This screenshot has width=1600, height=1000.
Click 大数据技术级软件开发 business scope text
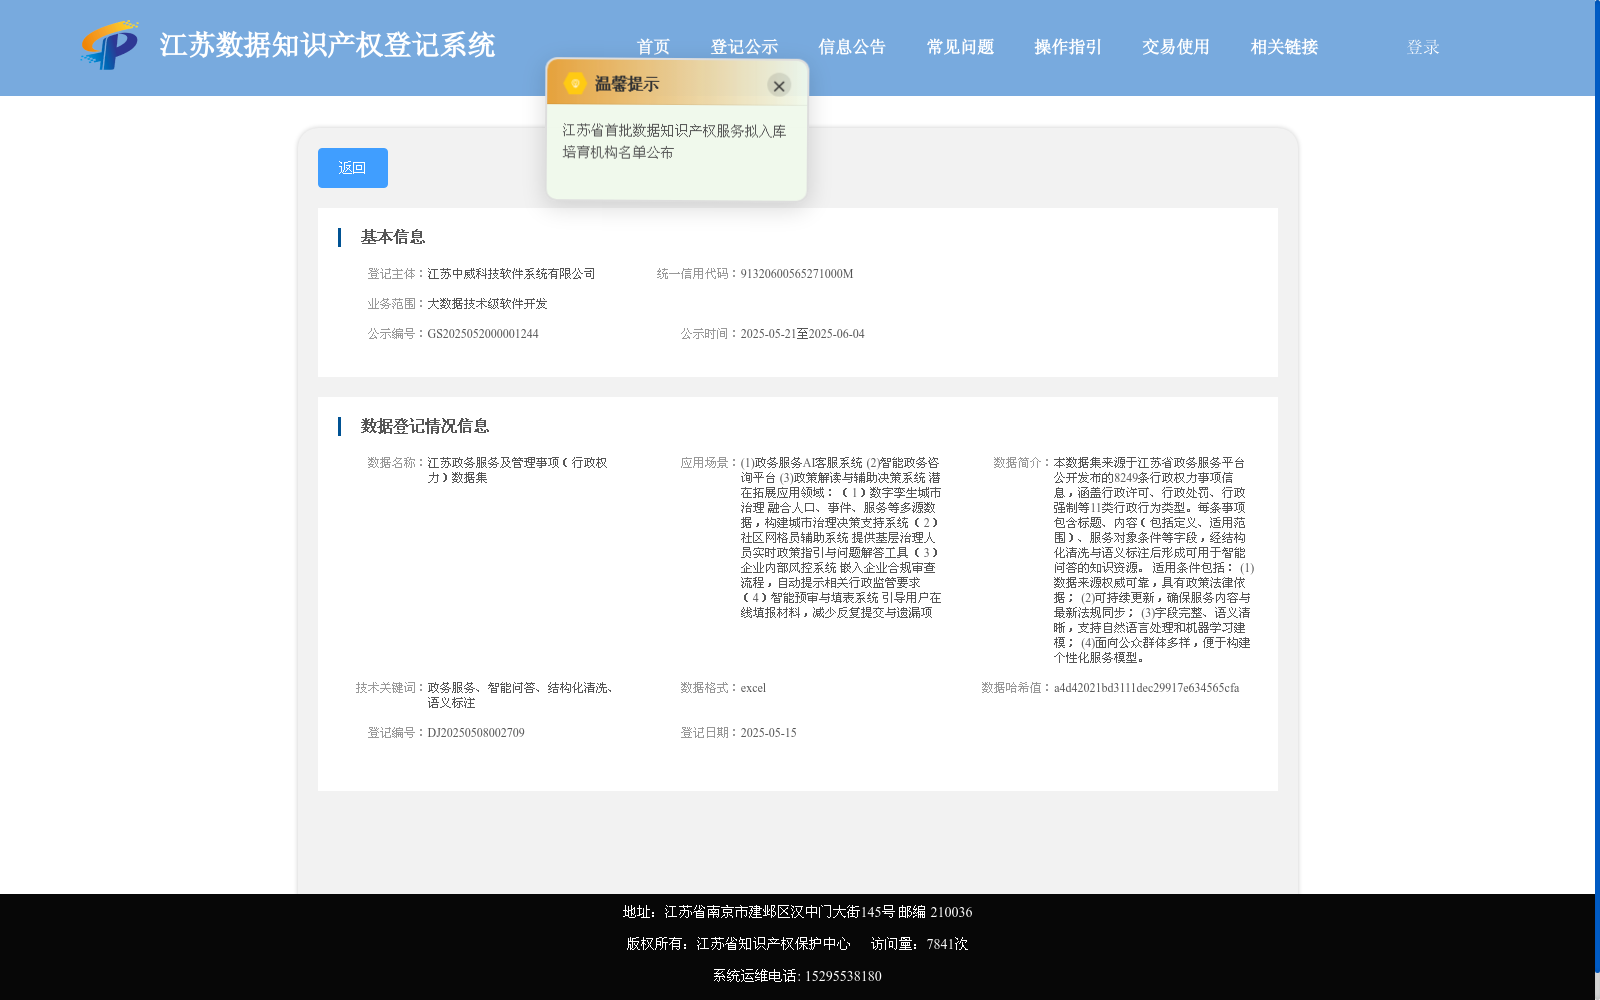[487, 304]
